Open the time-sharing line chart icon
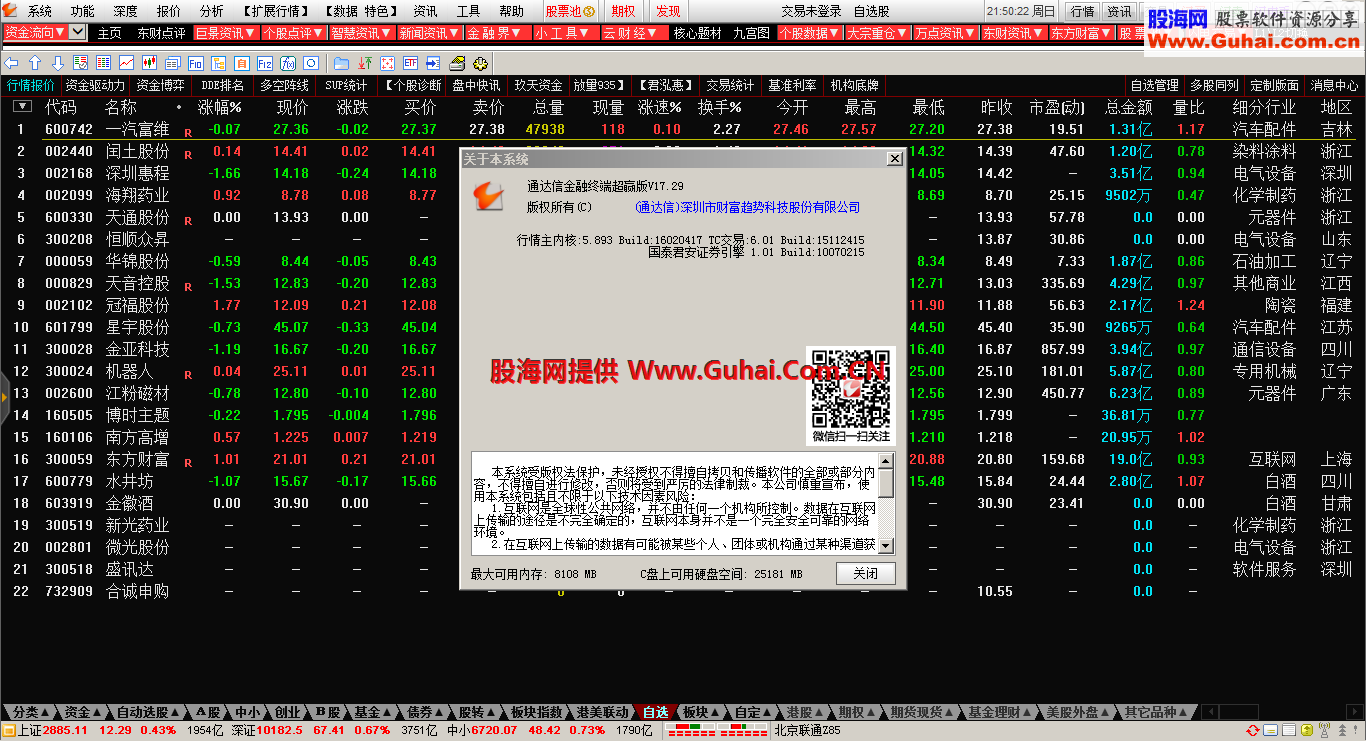The width and height of the screenshot is (1366, 741). (x=126, y=62)
